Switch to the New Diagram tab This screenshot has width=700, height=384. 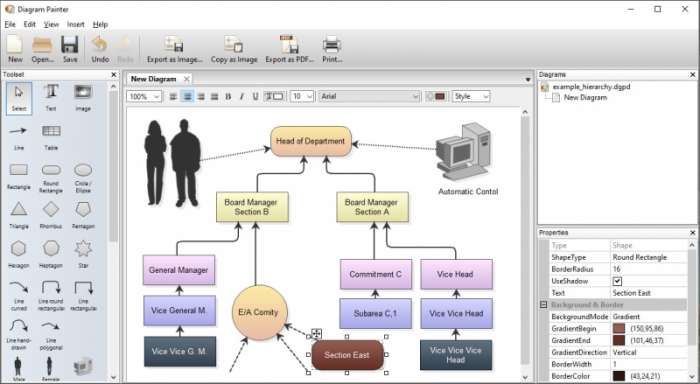(154, 79)
